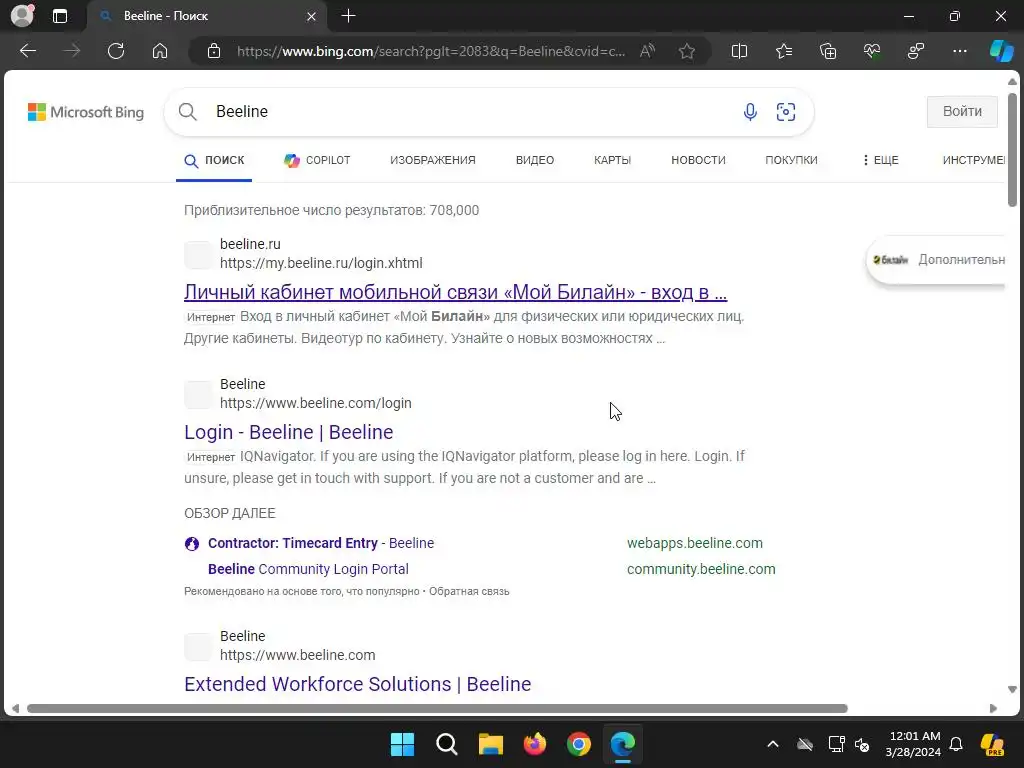The height and width of the screenshot is (768, 1024).
Task: Click the Обратная связь feedback link
Action: 469,591
